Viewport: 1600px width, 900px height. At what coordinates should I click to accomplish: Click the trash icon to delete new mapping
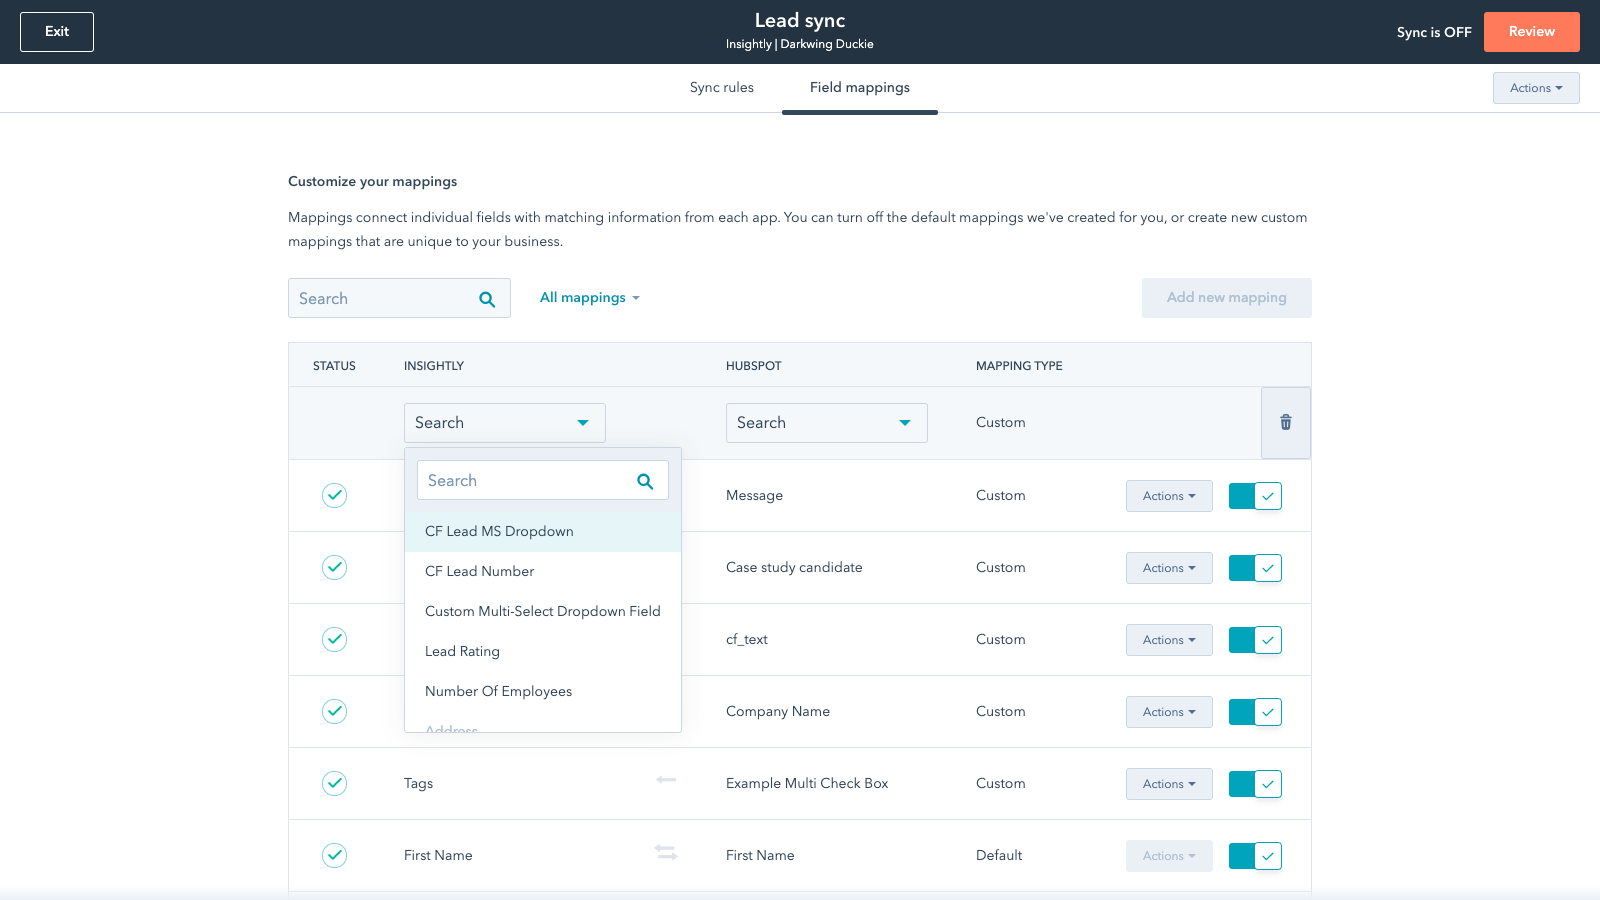click(x=1286, y=423)
